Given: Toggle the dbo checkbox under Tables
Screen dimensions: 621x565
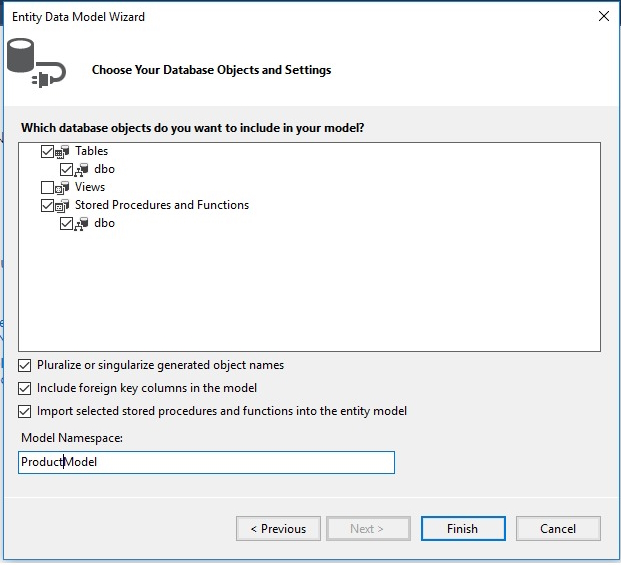Looking at the screenshot, I should click(66, 170).
